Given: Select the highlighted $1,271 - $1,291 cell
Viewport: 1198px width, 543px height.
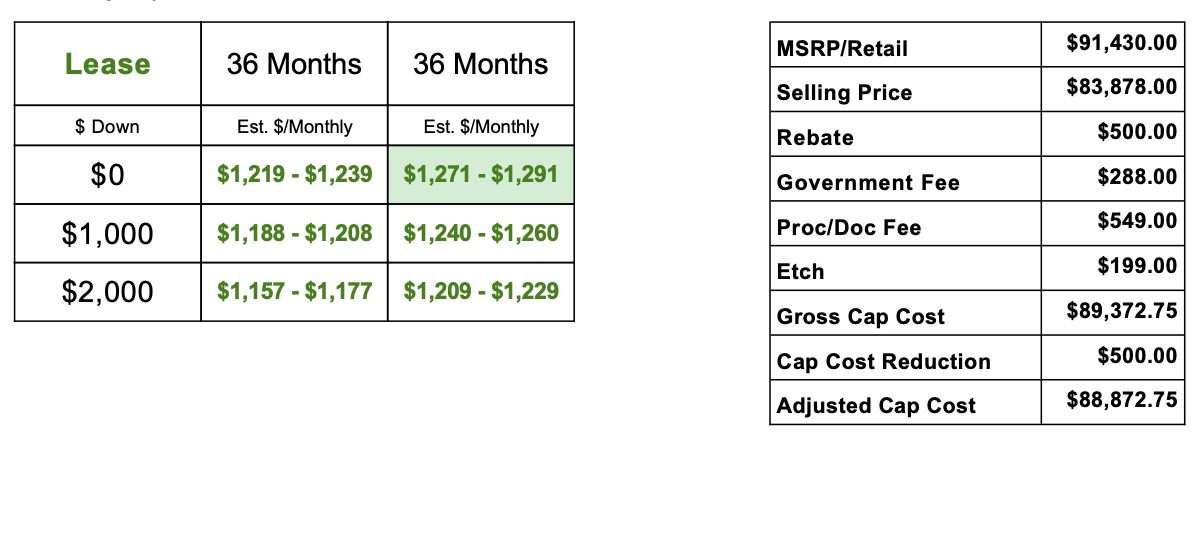Looking at the screenshot, I should [x=481, y=174].
